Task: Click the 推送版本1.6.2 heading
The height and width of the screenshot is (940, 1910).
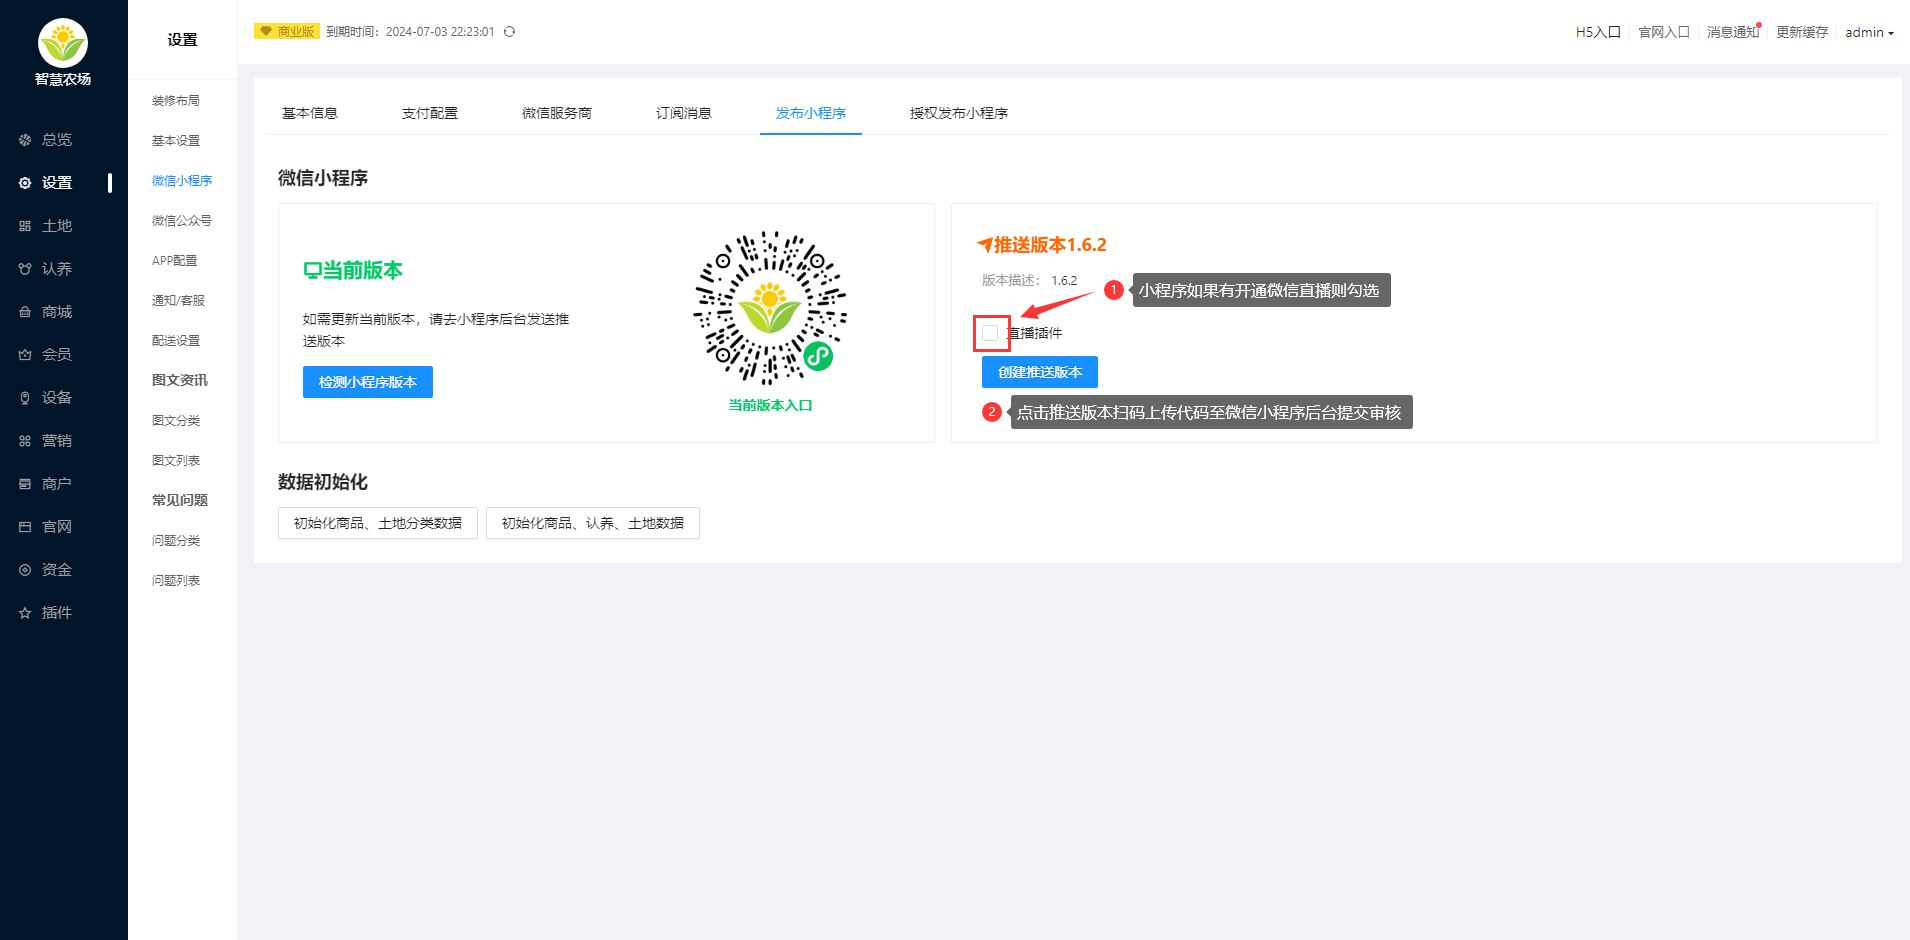Action: (1042, 245)
